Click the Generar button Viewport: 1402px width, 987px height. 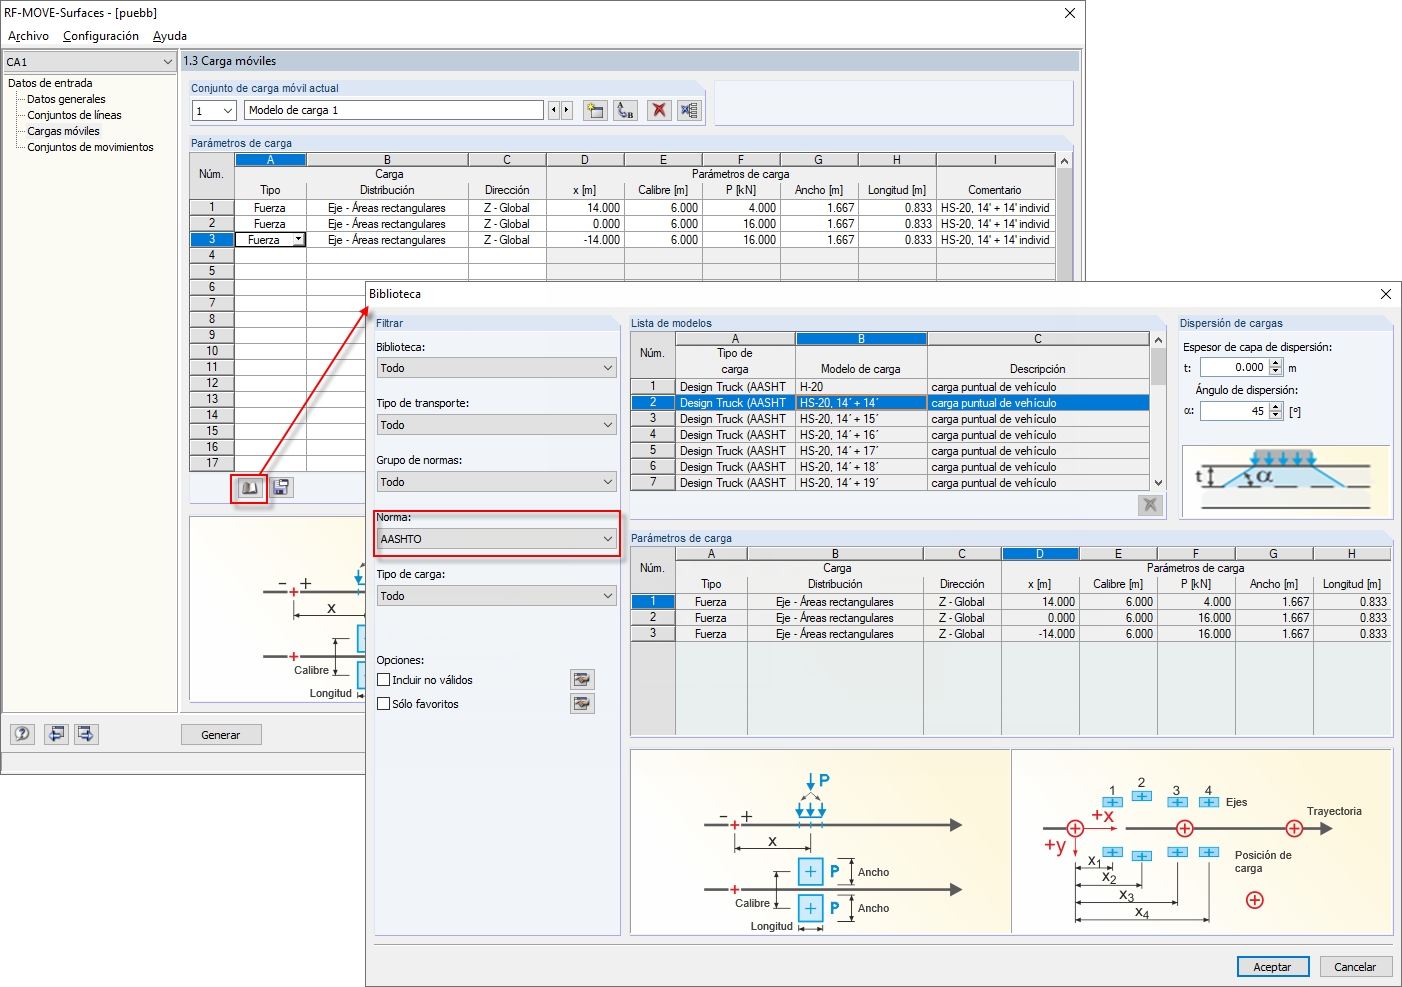pyautogui.click(x=221, y=735)
